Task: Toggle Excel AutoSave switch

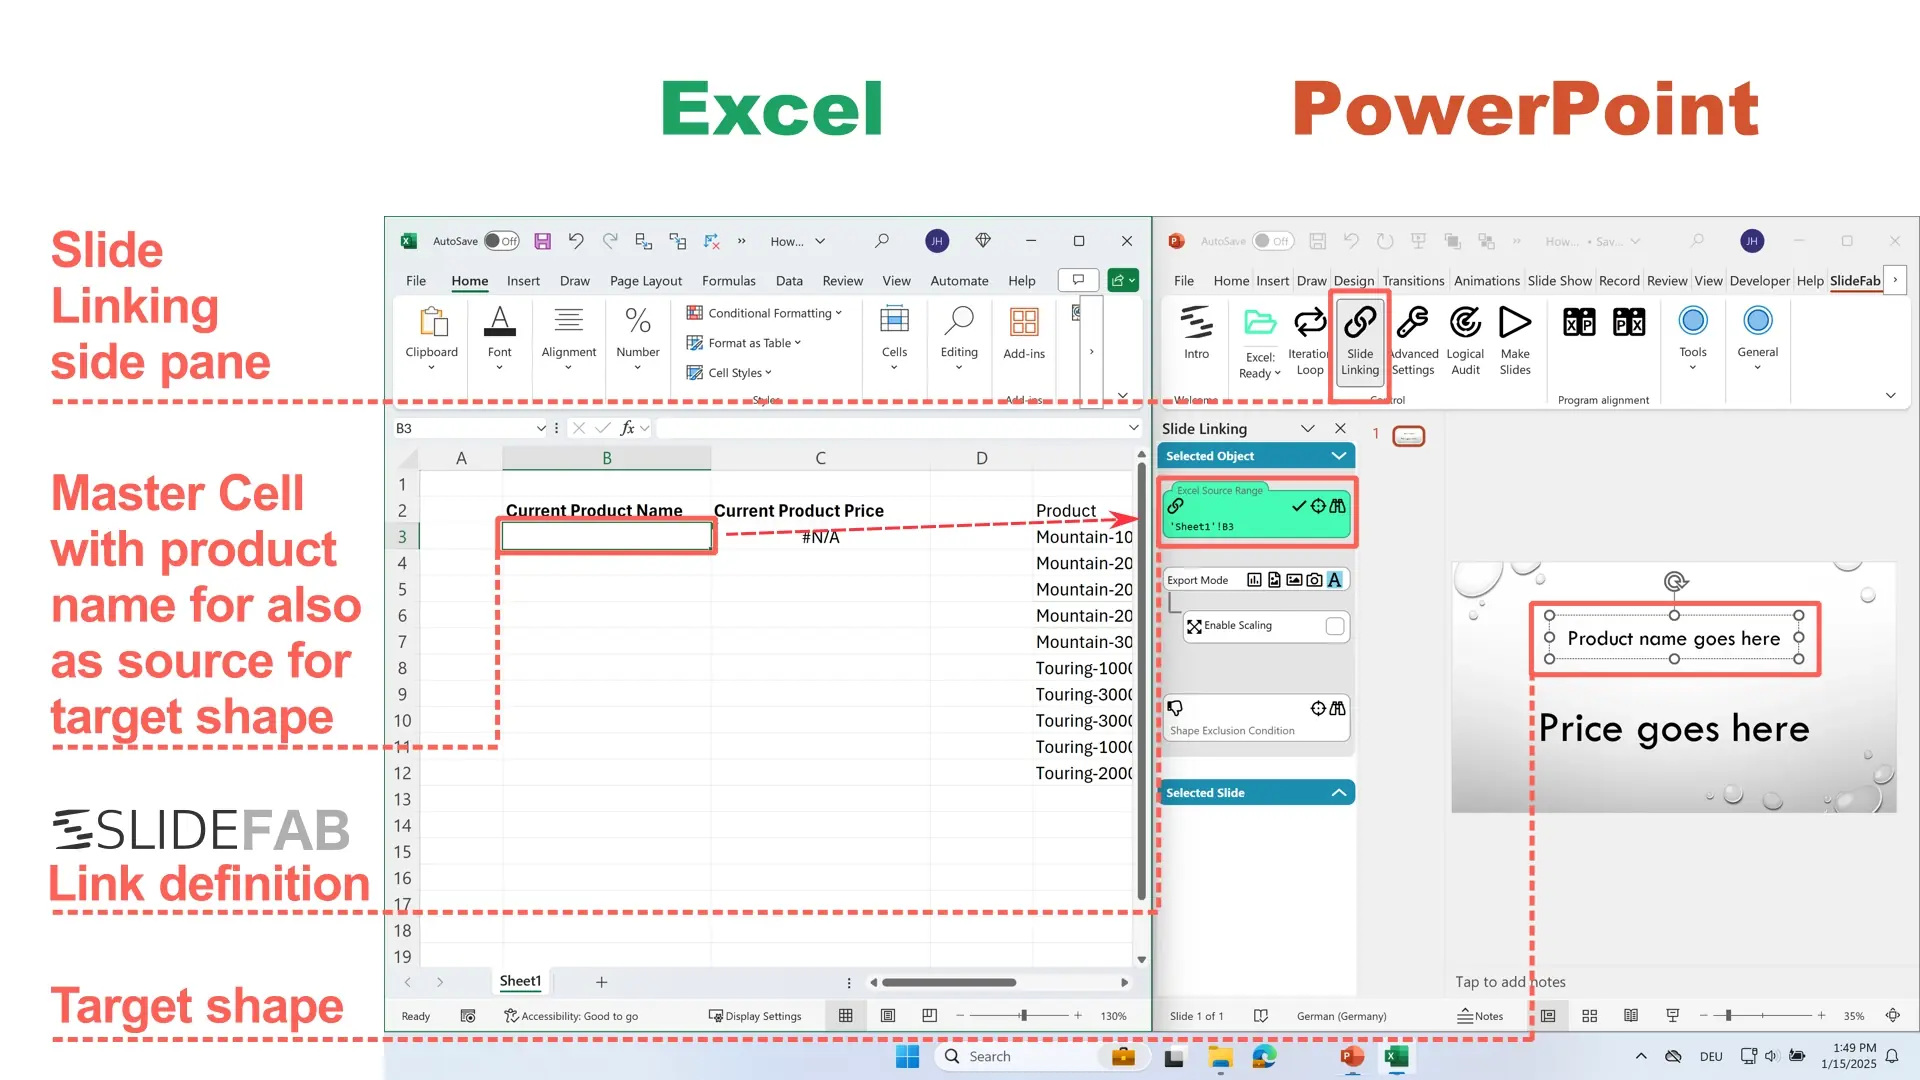Action: click(x=502, y=241)
